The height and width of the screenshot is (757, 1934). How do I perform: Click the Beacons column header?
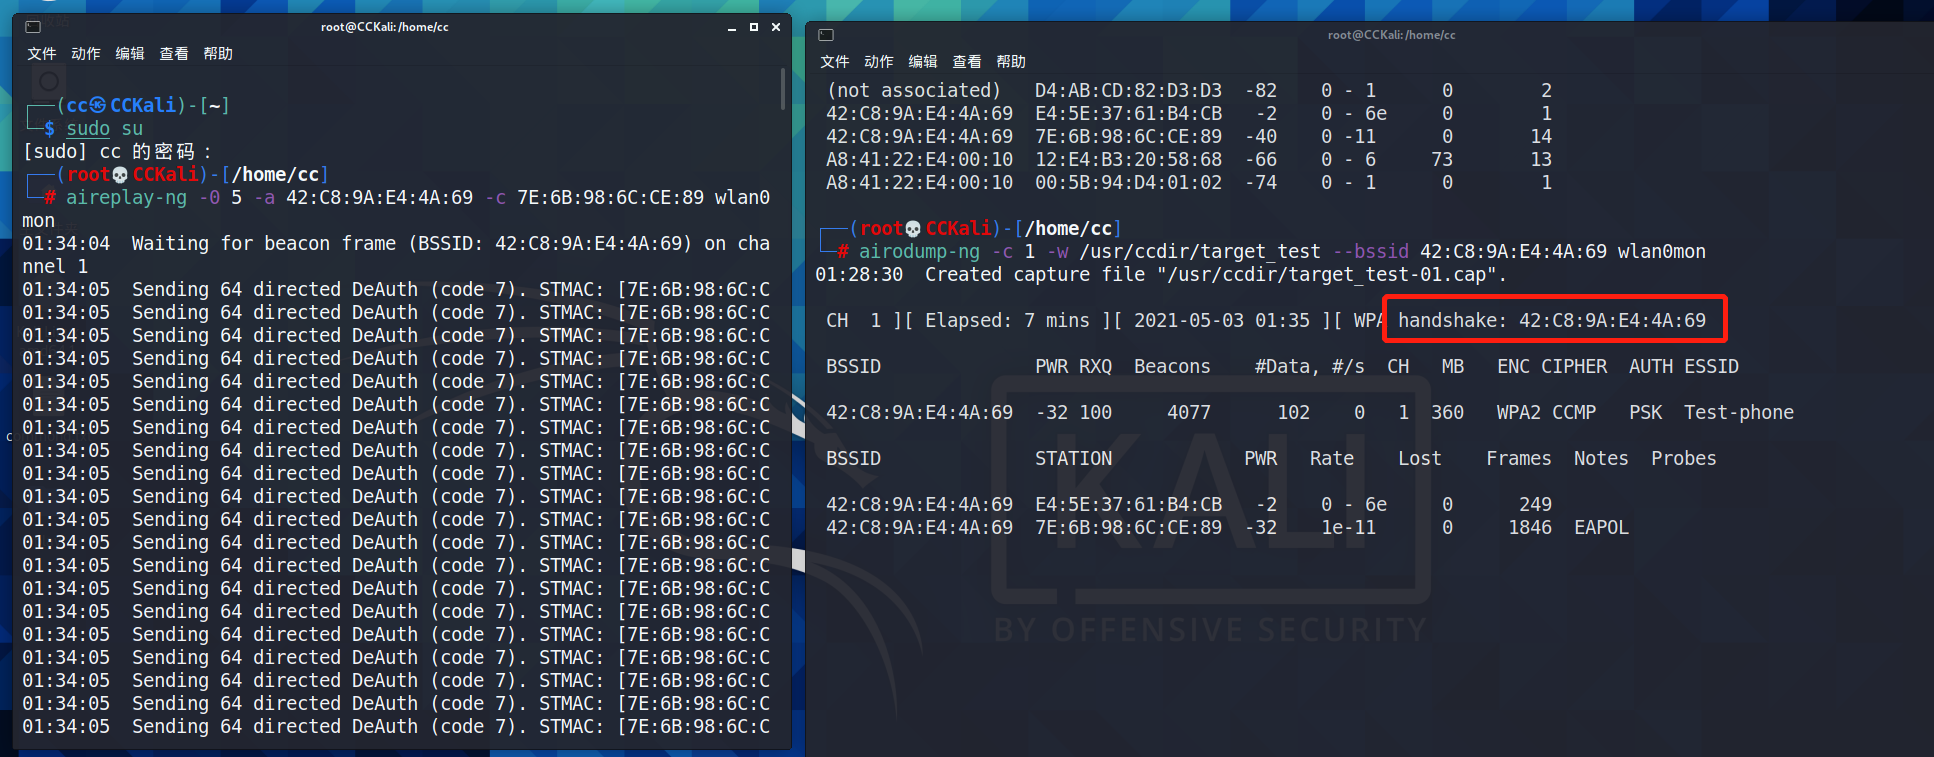[1172, 366]
